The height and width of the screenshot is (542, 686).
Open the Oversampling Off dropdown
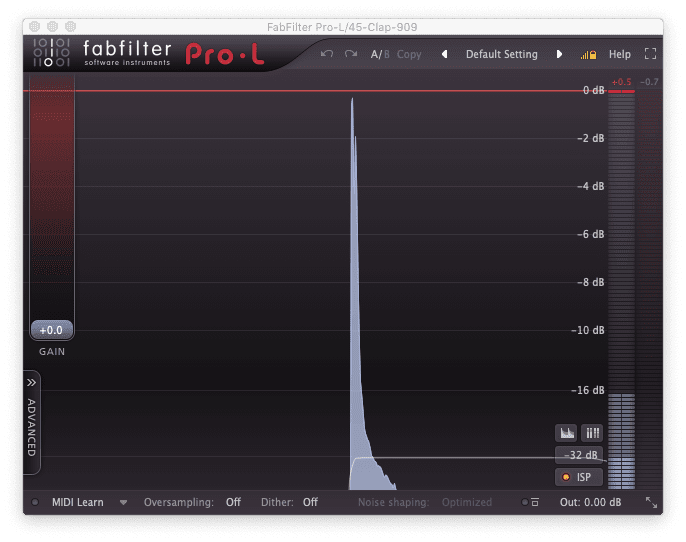coord(233,502)
